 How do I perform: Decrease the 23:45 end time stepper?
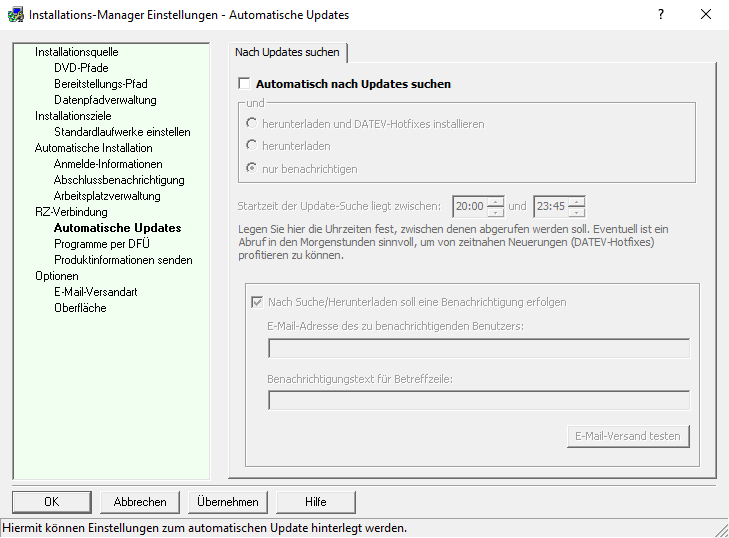pos(576,213)
